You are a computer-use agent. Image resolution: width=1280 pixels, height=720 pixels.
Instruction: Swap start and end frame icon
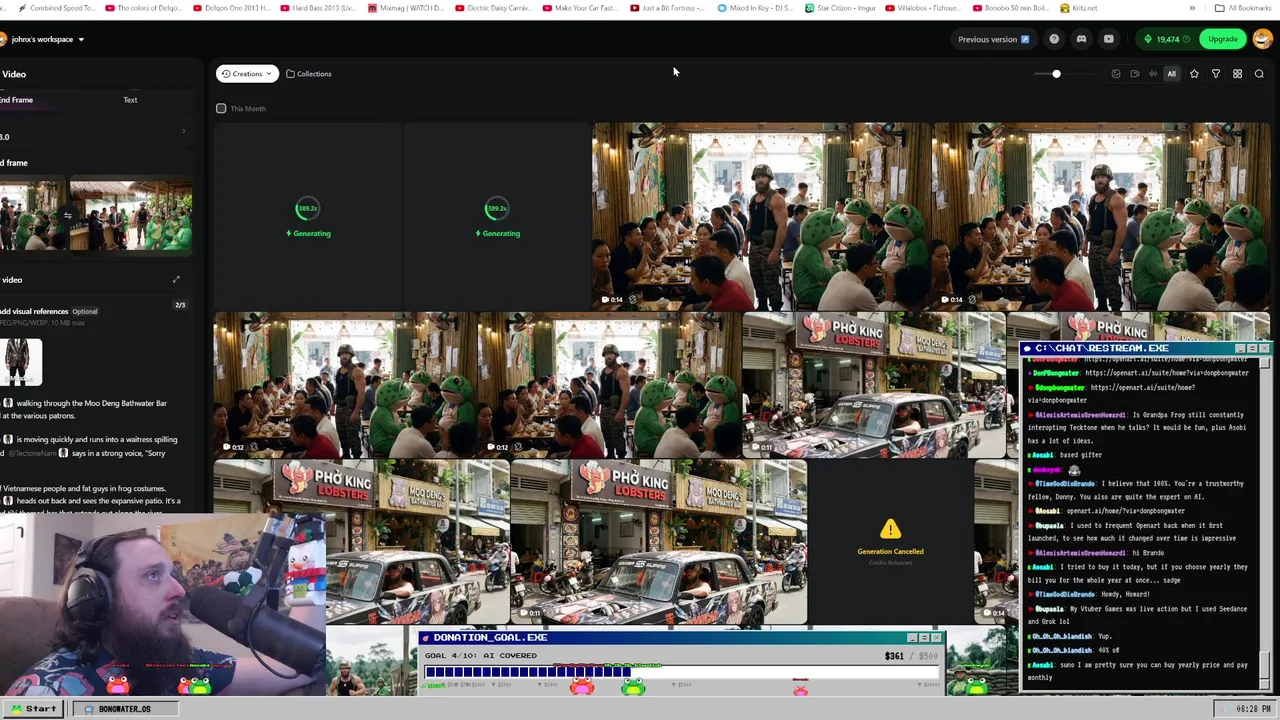click(68, 215)
